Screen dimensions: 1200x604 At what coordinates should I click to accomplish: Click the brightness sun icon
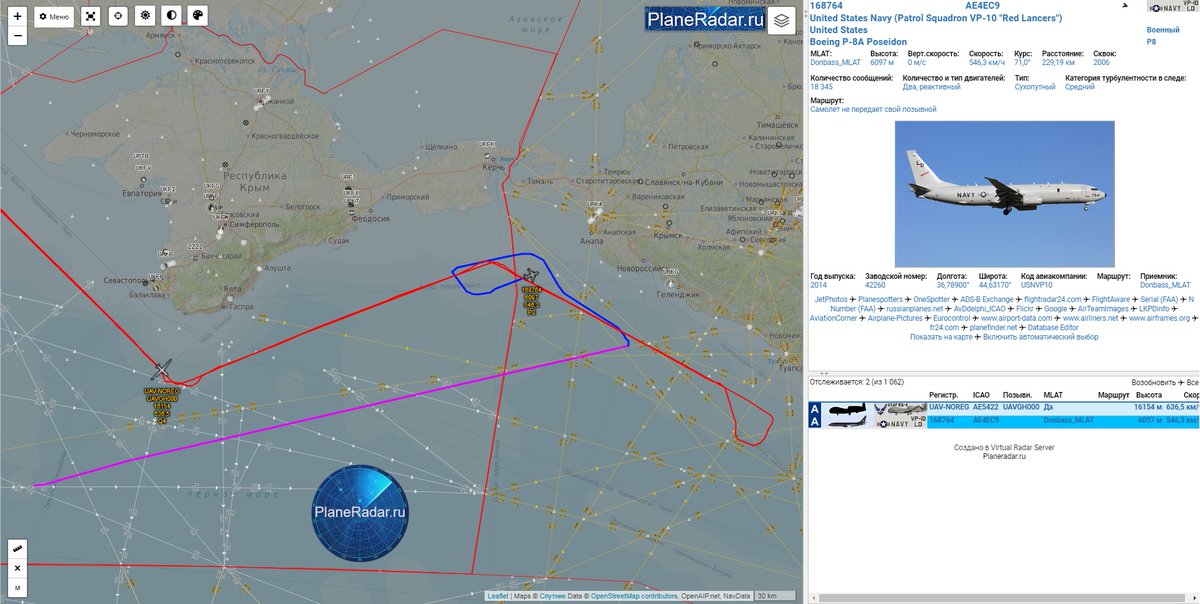coord(145,17)
